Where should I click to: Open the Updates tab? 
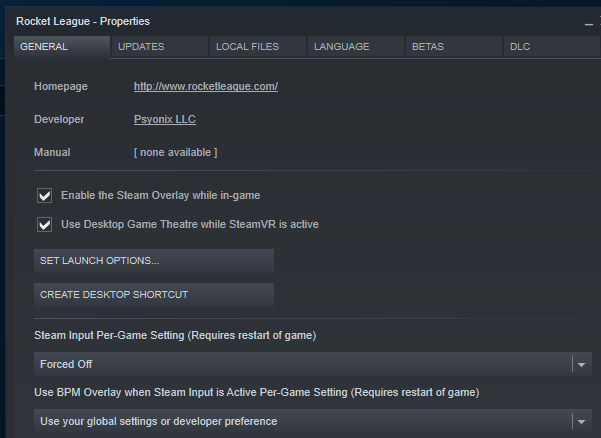tap(160, 47)
